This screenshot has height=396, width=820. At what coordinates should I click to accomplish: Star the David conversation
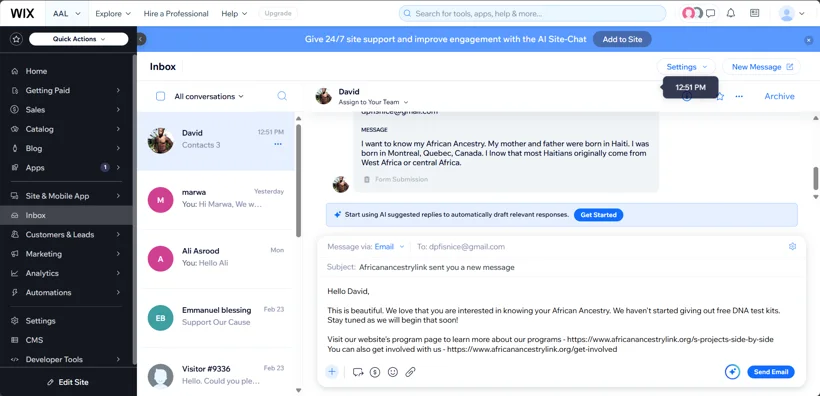tap(720, 96)
